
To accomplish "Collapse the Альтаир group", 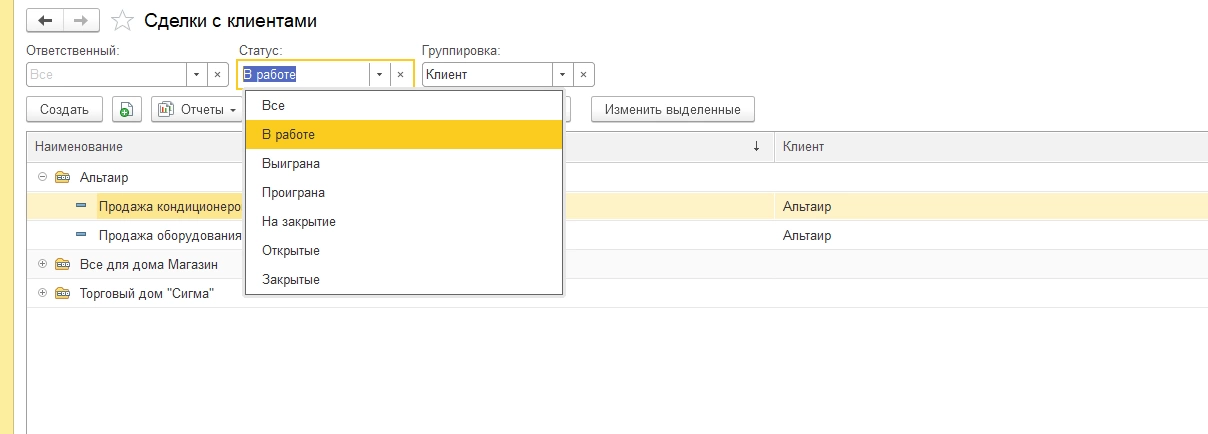I will pyautogui.click(x=42, y=177).
